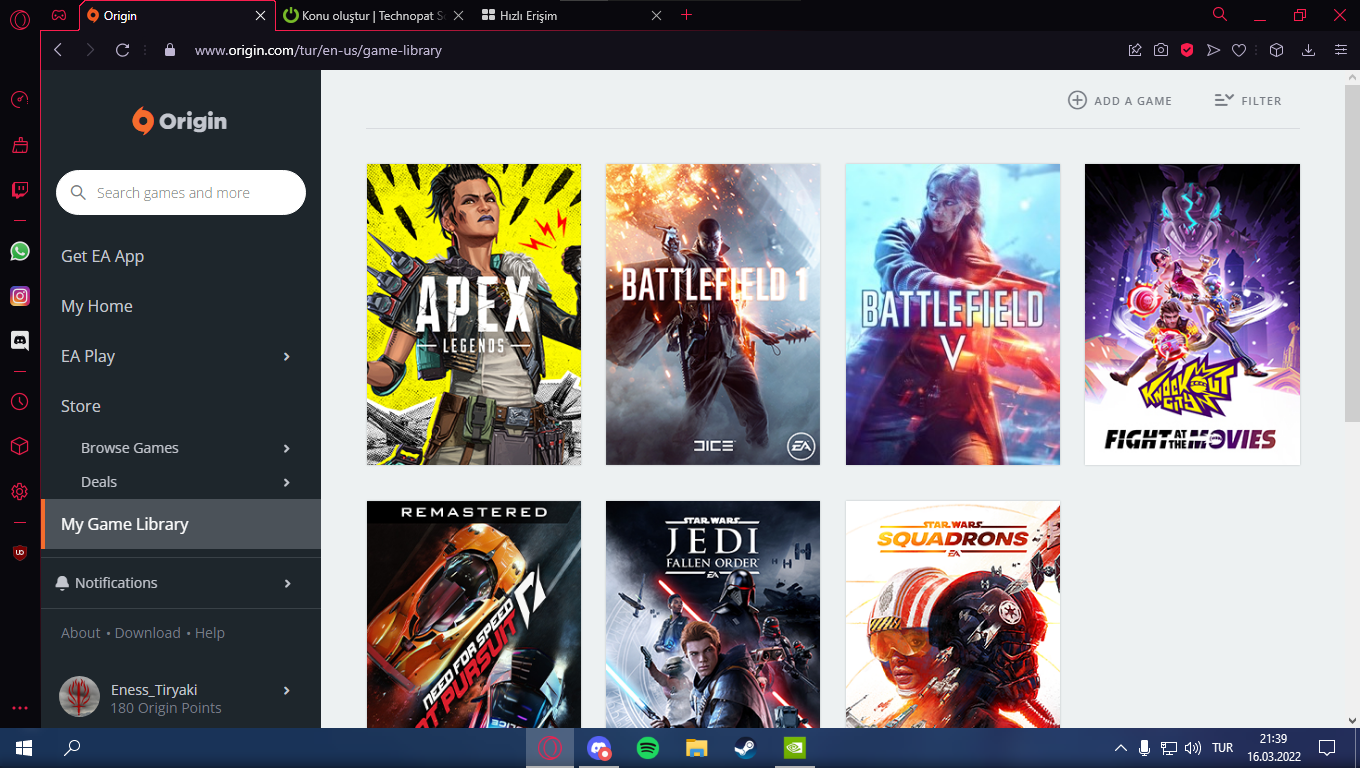Open the Jedi Fallen Order game tile
This screenshot has width=1360, height=768.
(713, 614)
